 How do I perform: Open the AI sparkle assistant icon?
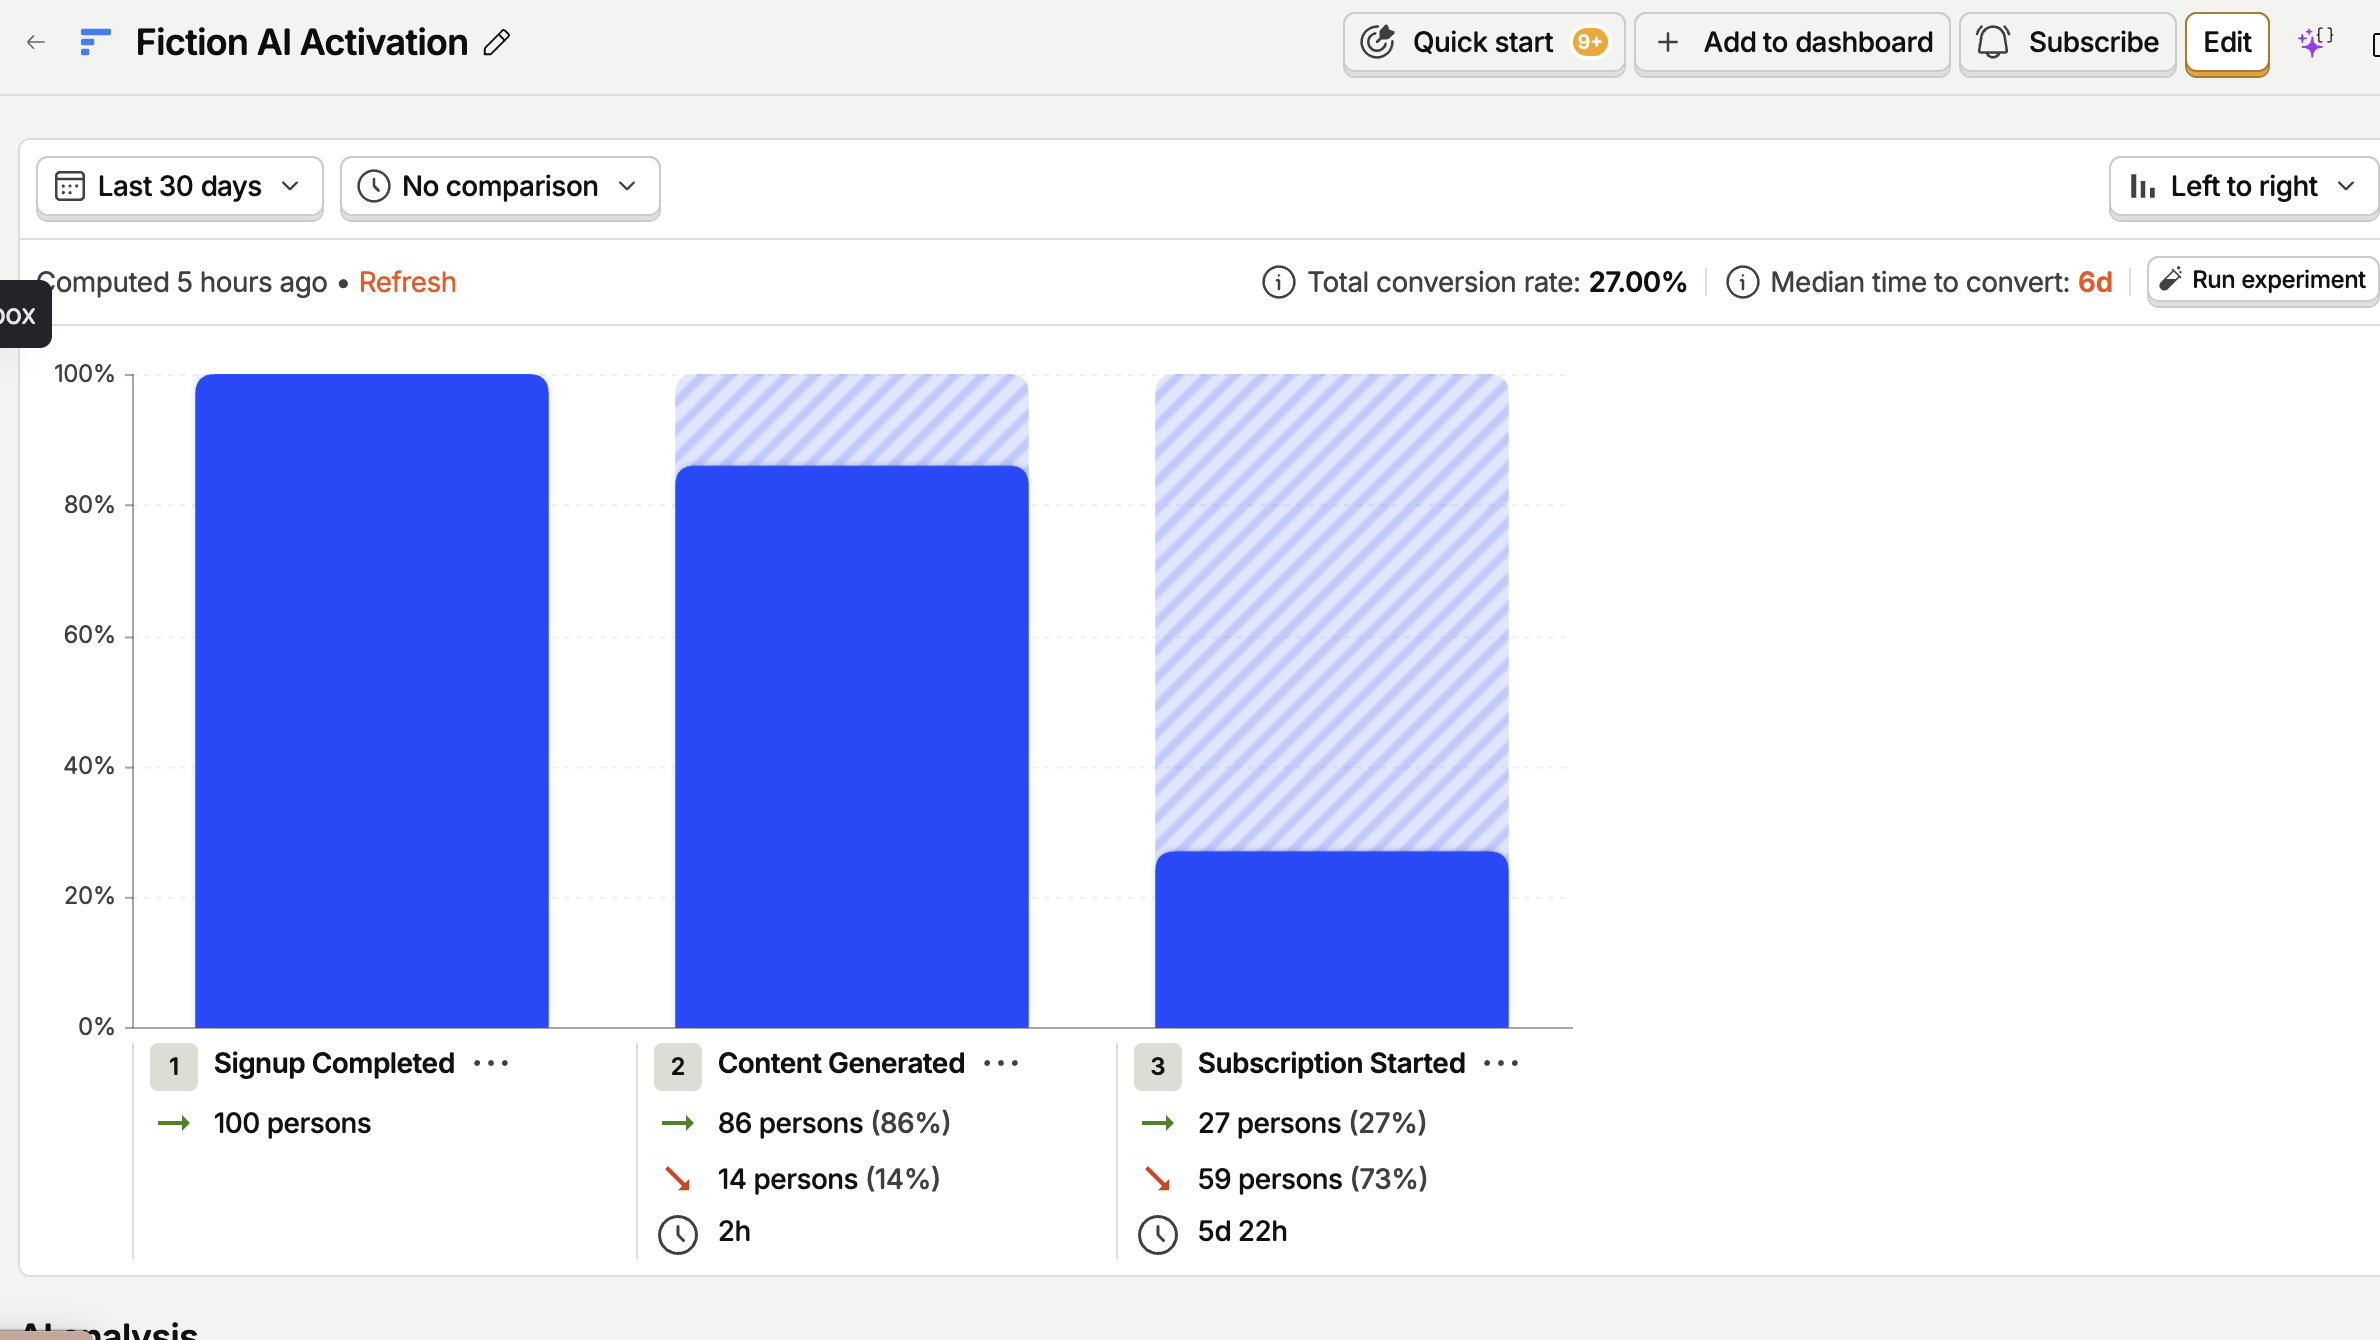coord(2314,42)
